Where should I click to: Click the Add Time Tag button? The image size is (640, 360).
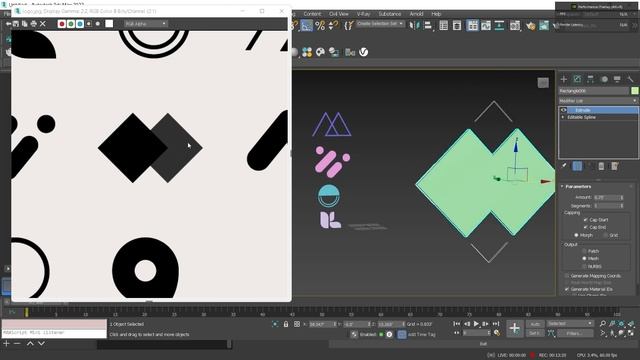422,334
